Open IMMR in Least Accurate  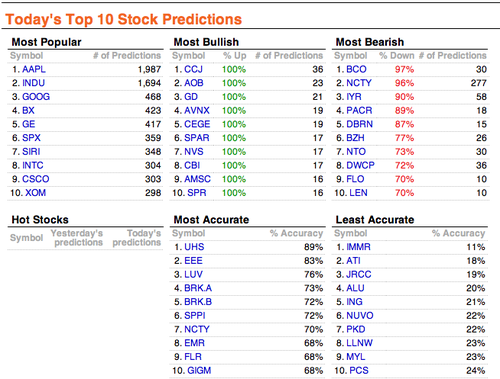pyautogui.click(x=358, y=247)
